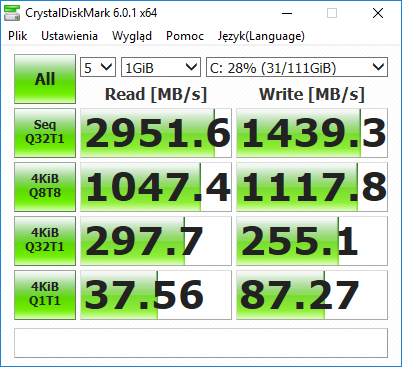Click the 4KiB Q1T1 read result 37.56
Screen dimensions: 402x367
[x=156, y=295]
